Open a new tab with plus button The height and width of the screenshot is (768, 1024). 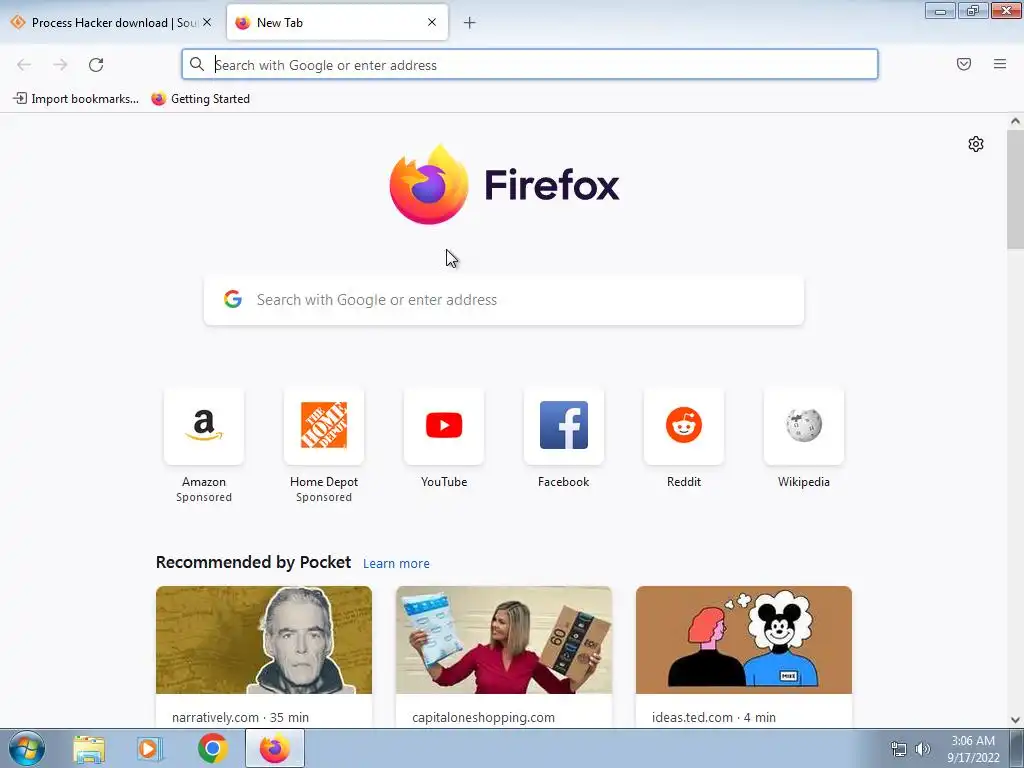coord(470,23)
